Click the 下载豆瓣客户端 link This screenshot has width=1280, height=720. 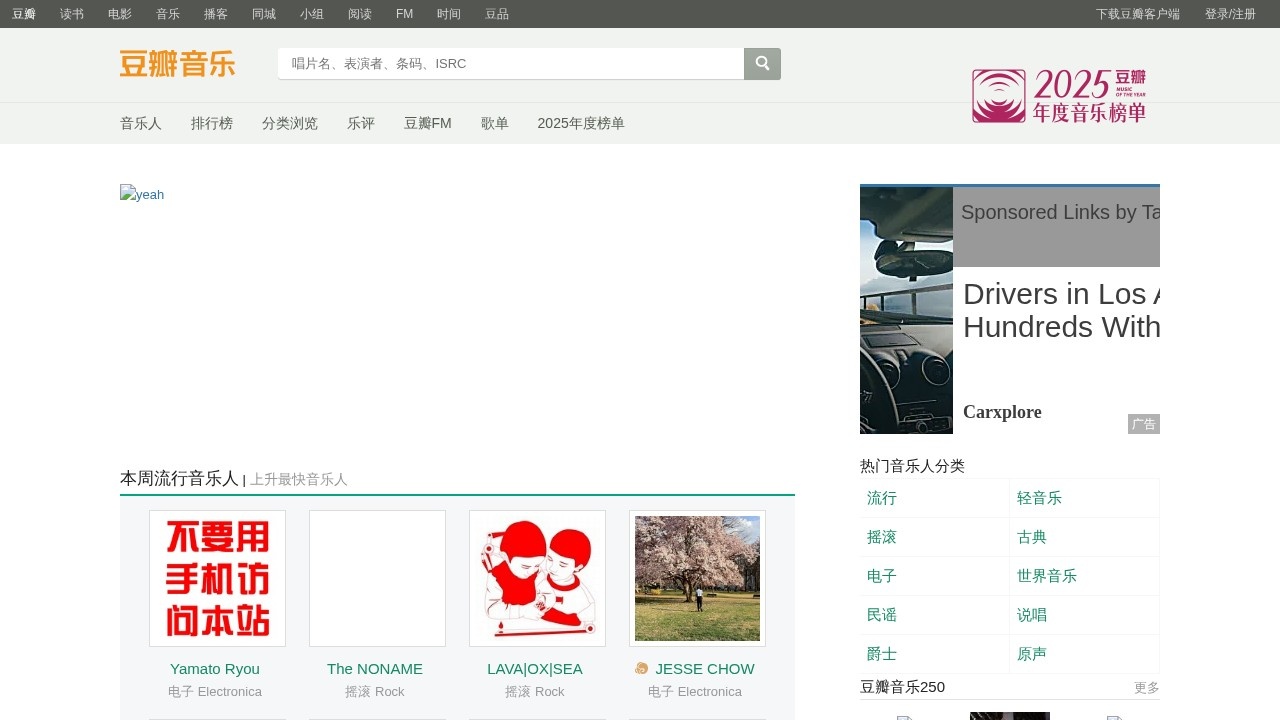pos(1138,14)
